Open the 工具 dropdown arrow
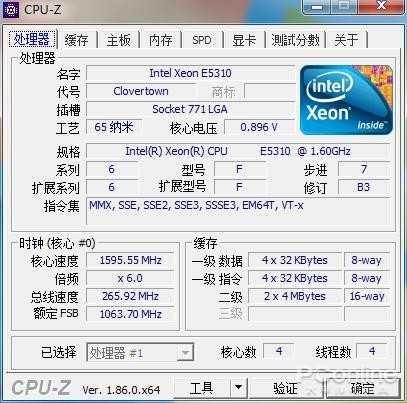The width and height of the screenshot is (407, 403). tap(239, 387)
